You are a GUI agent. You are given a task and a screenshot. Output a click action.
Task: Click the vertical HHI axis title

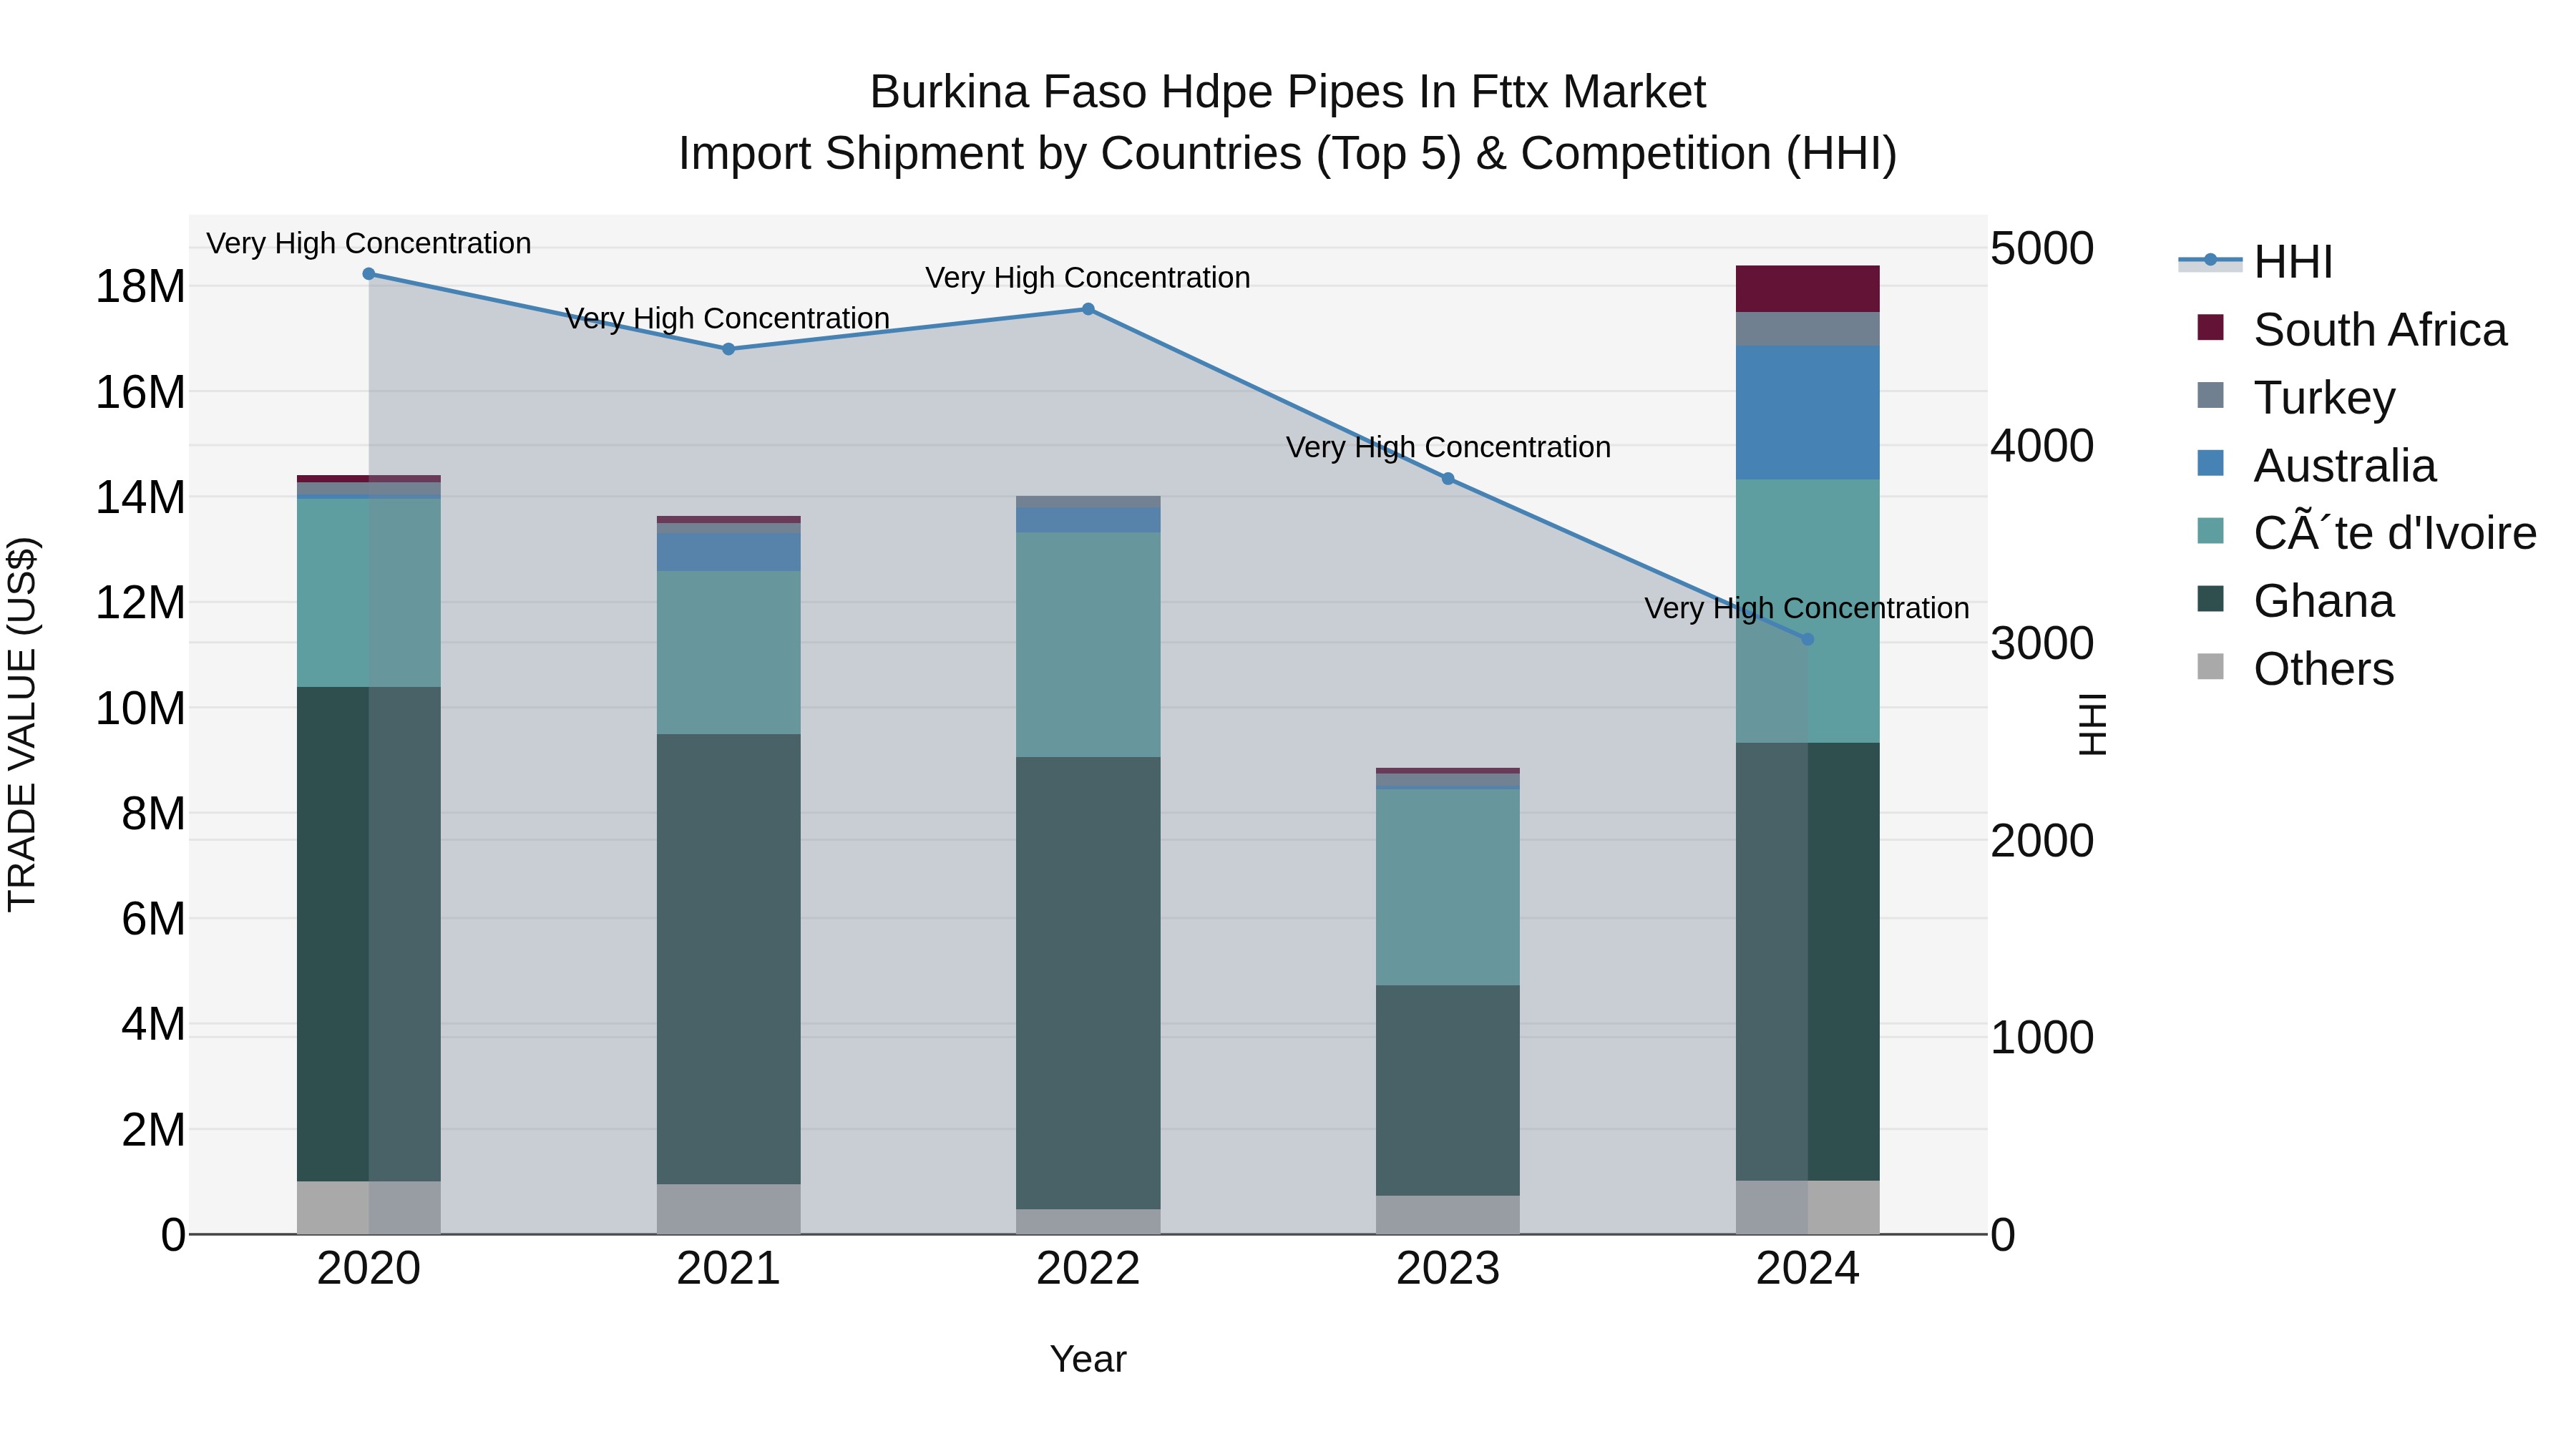(x=2092, y=724)
